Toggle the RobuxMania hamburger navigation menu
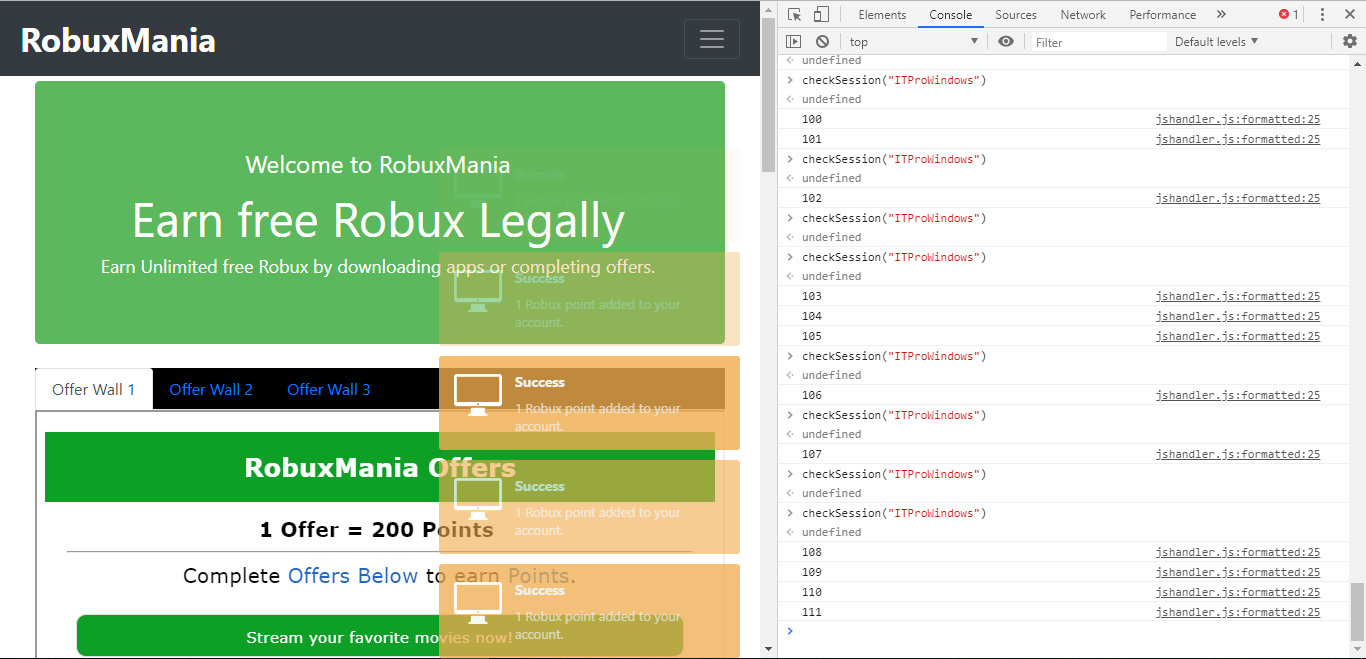Screen dimensions: 1366x659 pos(711,39)
